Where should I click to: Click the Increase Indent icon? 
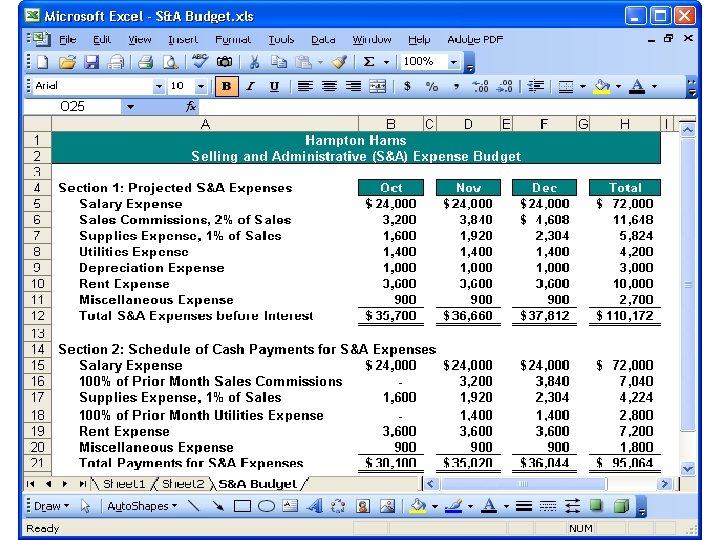[x=535, y=86]
